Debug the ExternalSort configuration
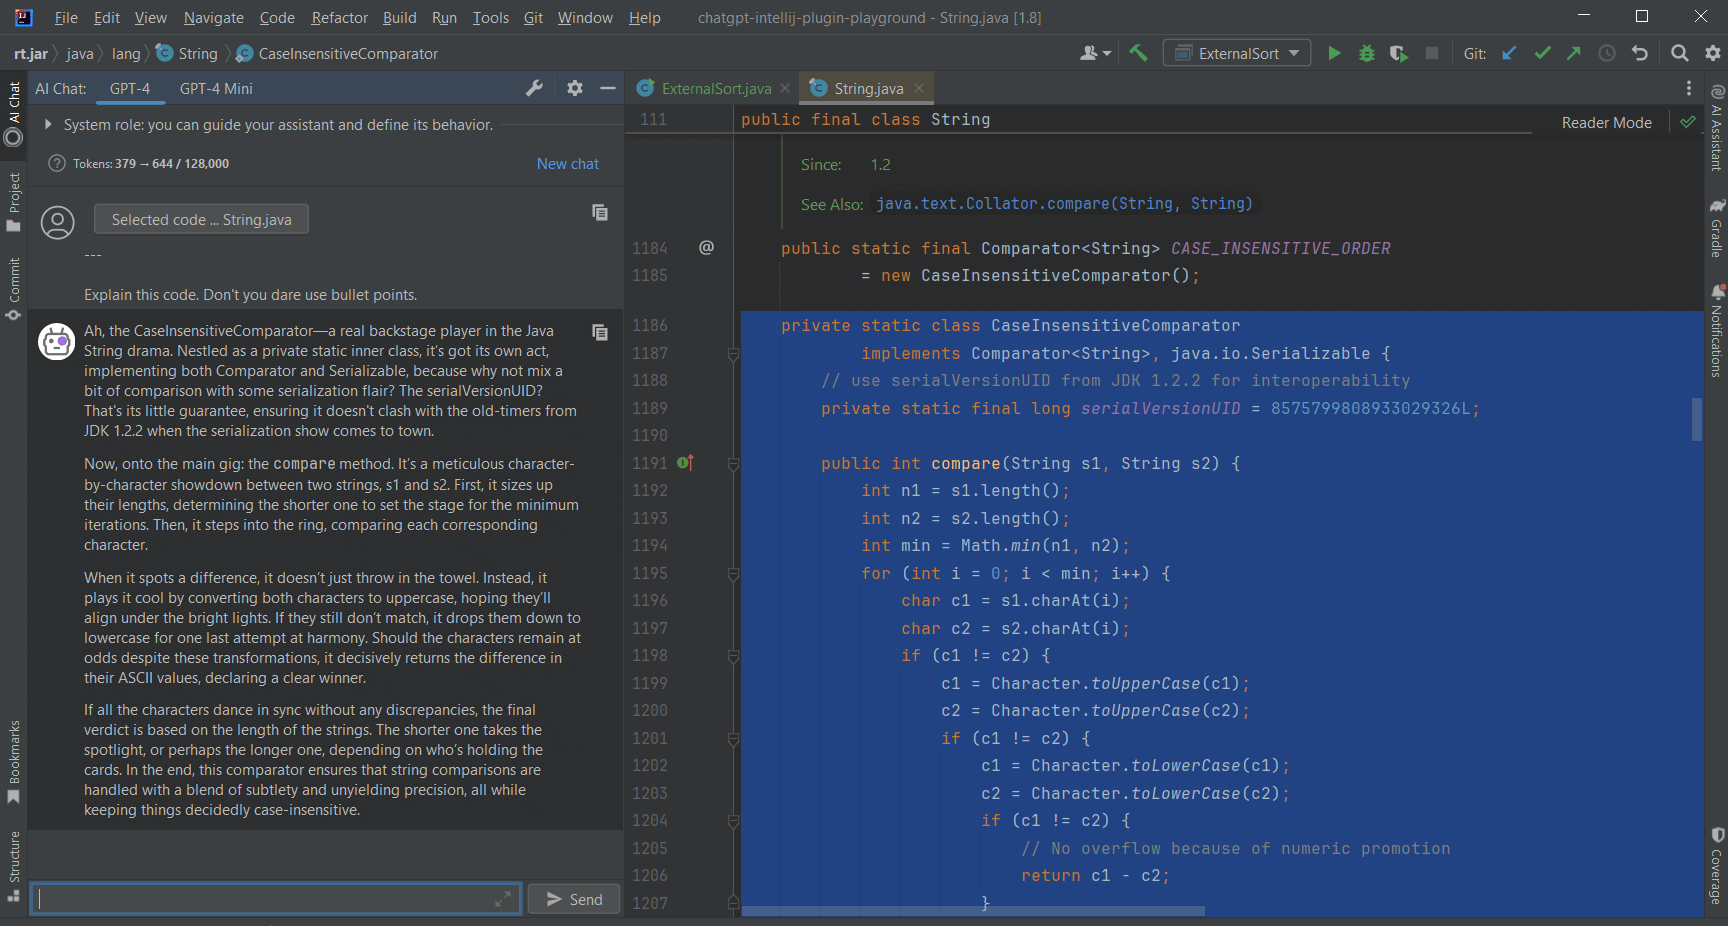Image resolution: width=1728 pixels, height=926 pixels. (x=1366, y=53)
